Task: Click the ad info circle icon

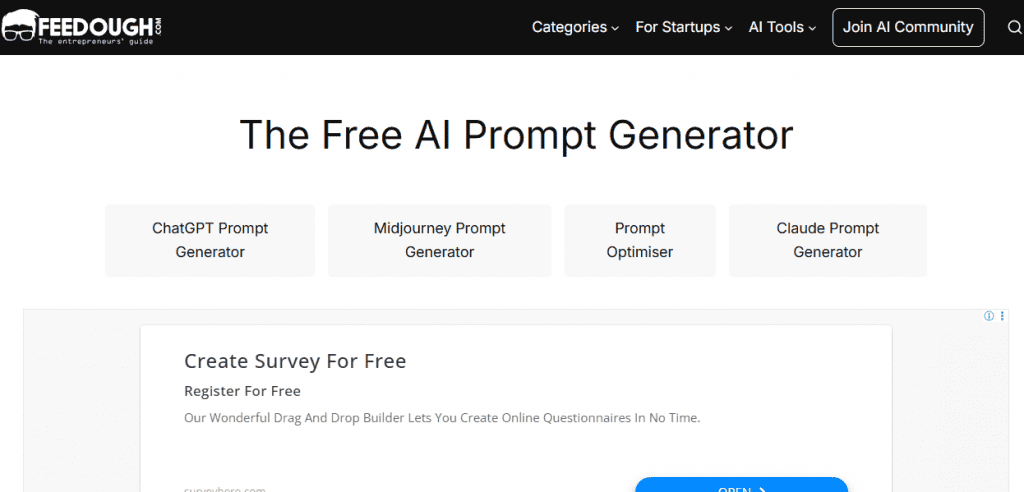Action: tap(989, 316)
